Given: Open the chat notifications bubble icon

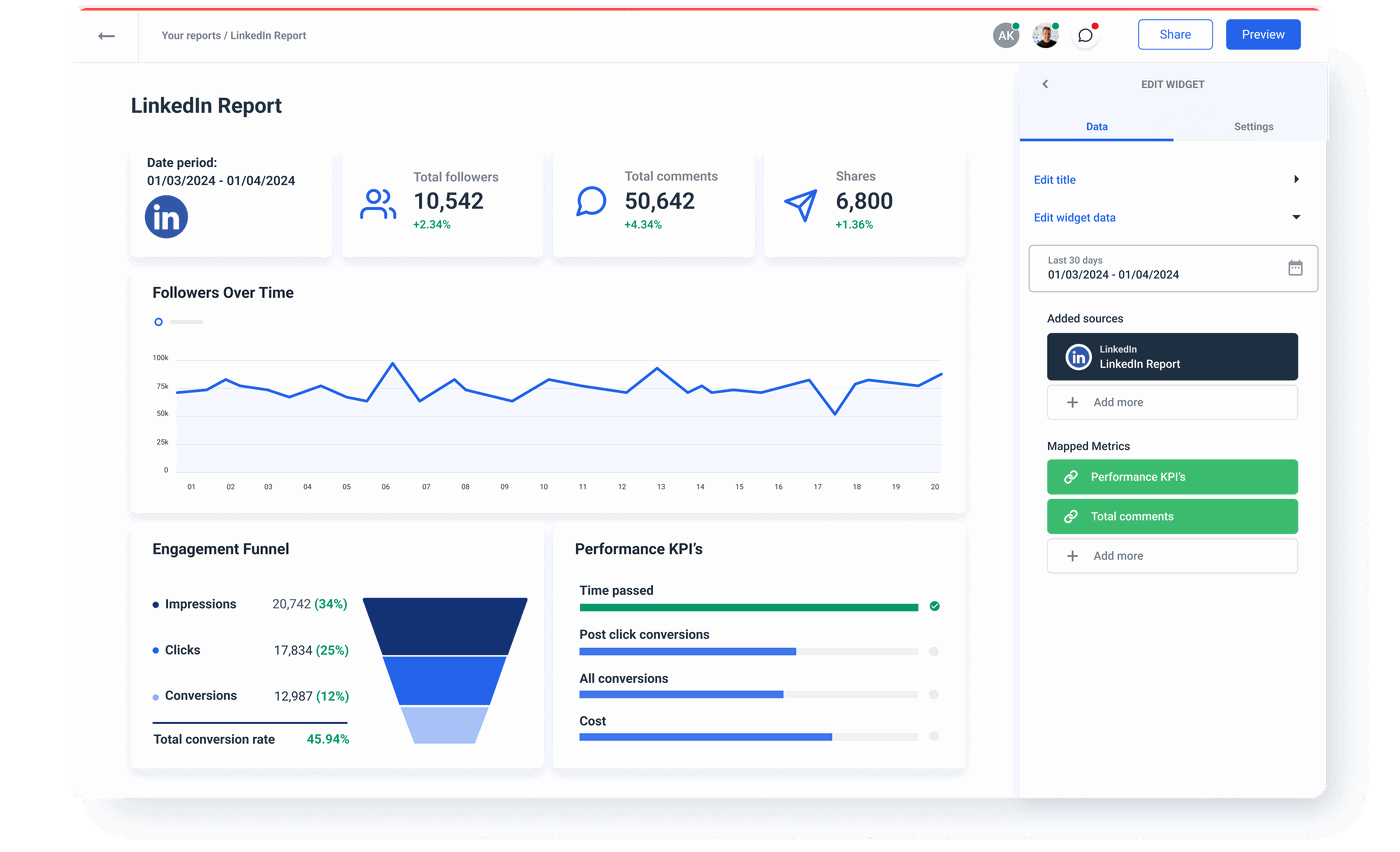Looking at the screenshot, I should coord(1085,35).
